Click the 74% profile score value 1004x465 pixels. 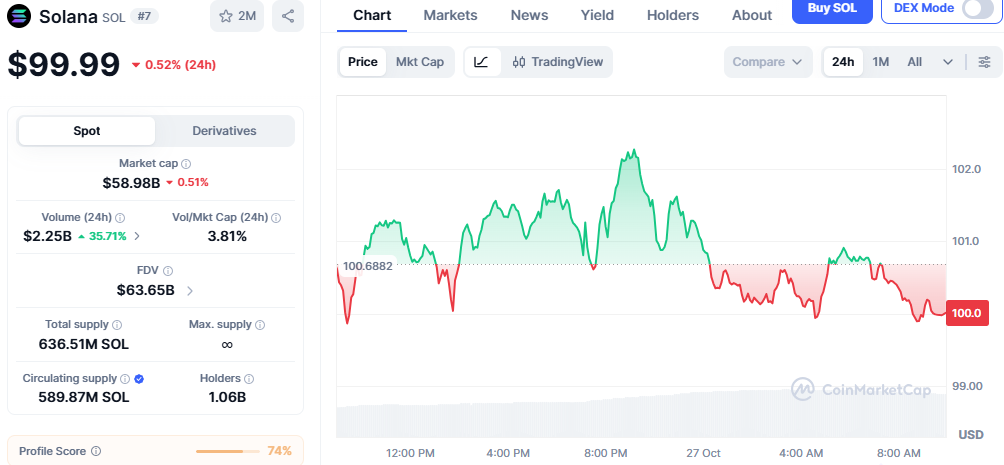[279, 452]
